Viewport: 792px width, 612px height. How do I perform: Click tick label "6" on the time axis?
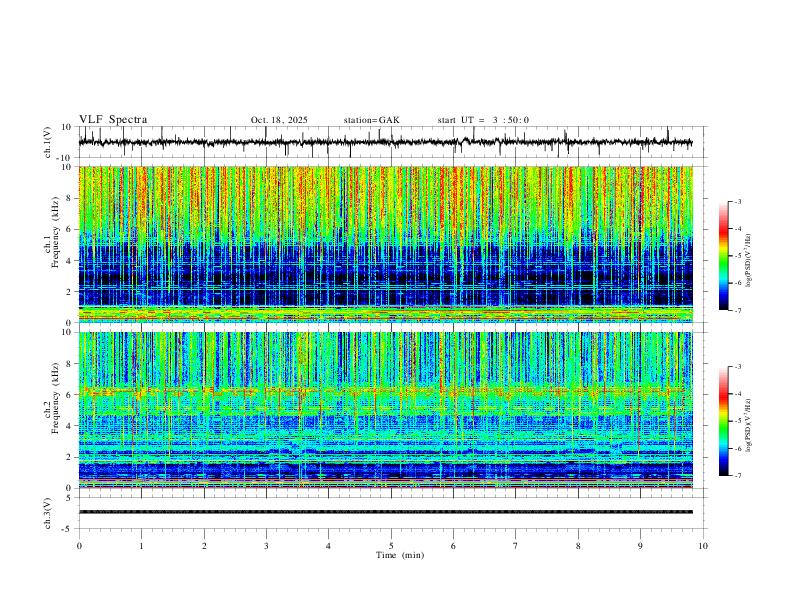pyautogui.click(x=454, y=546)
